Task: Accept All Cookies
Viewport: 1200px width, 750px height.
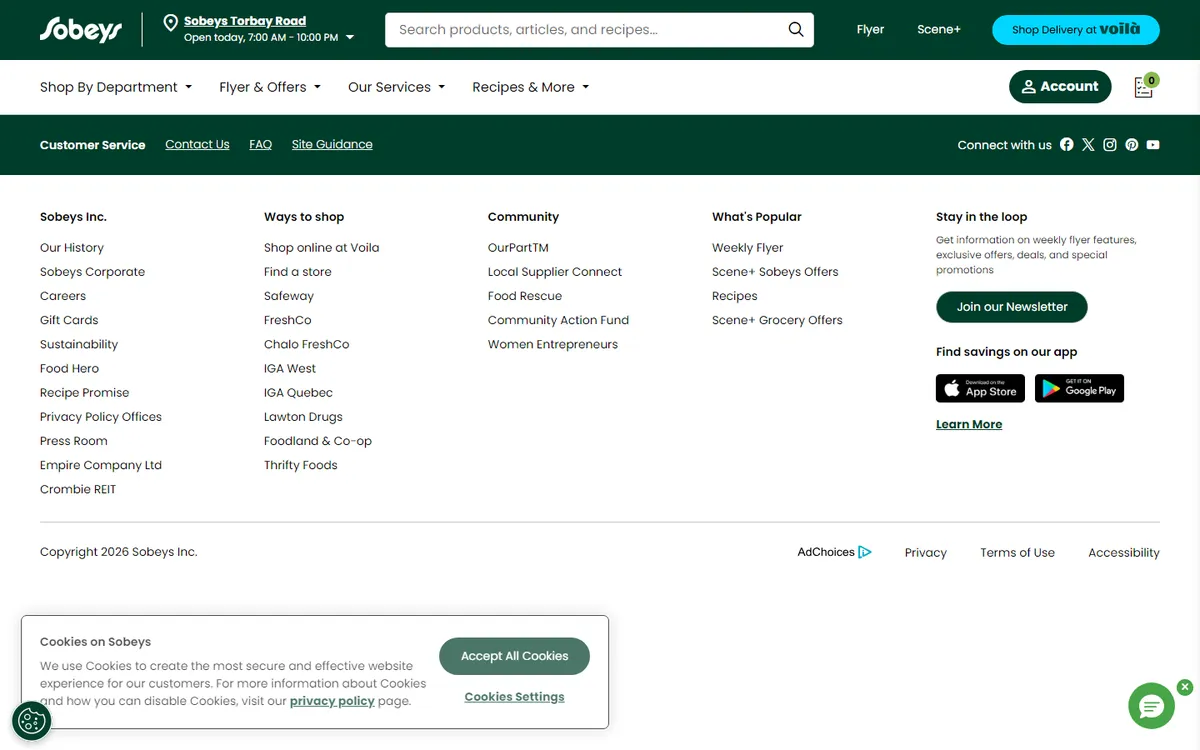Action: (514, 656)
